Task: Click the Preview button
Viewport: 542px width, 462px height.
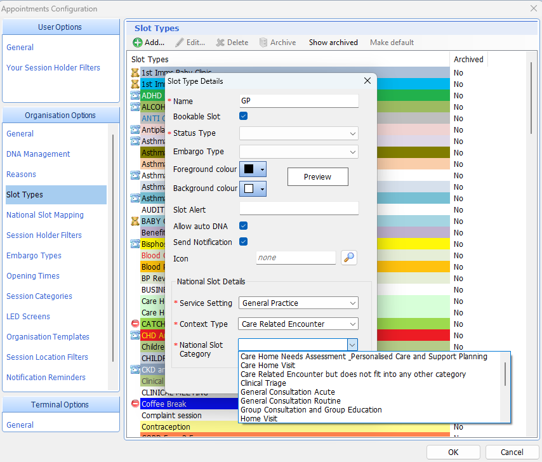Action: coord(317,177)
